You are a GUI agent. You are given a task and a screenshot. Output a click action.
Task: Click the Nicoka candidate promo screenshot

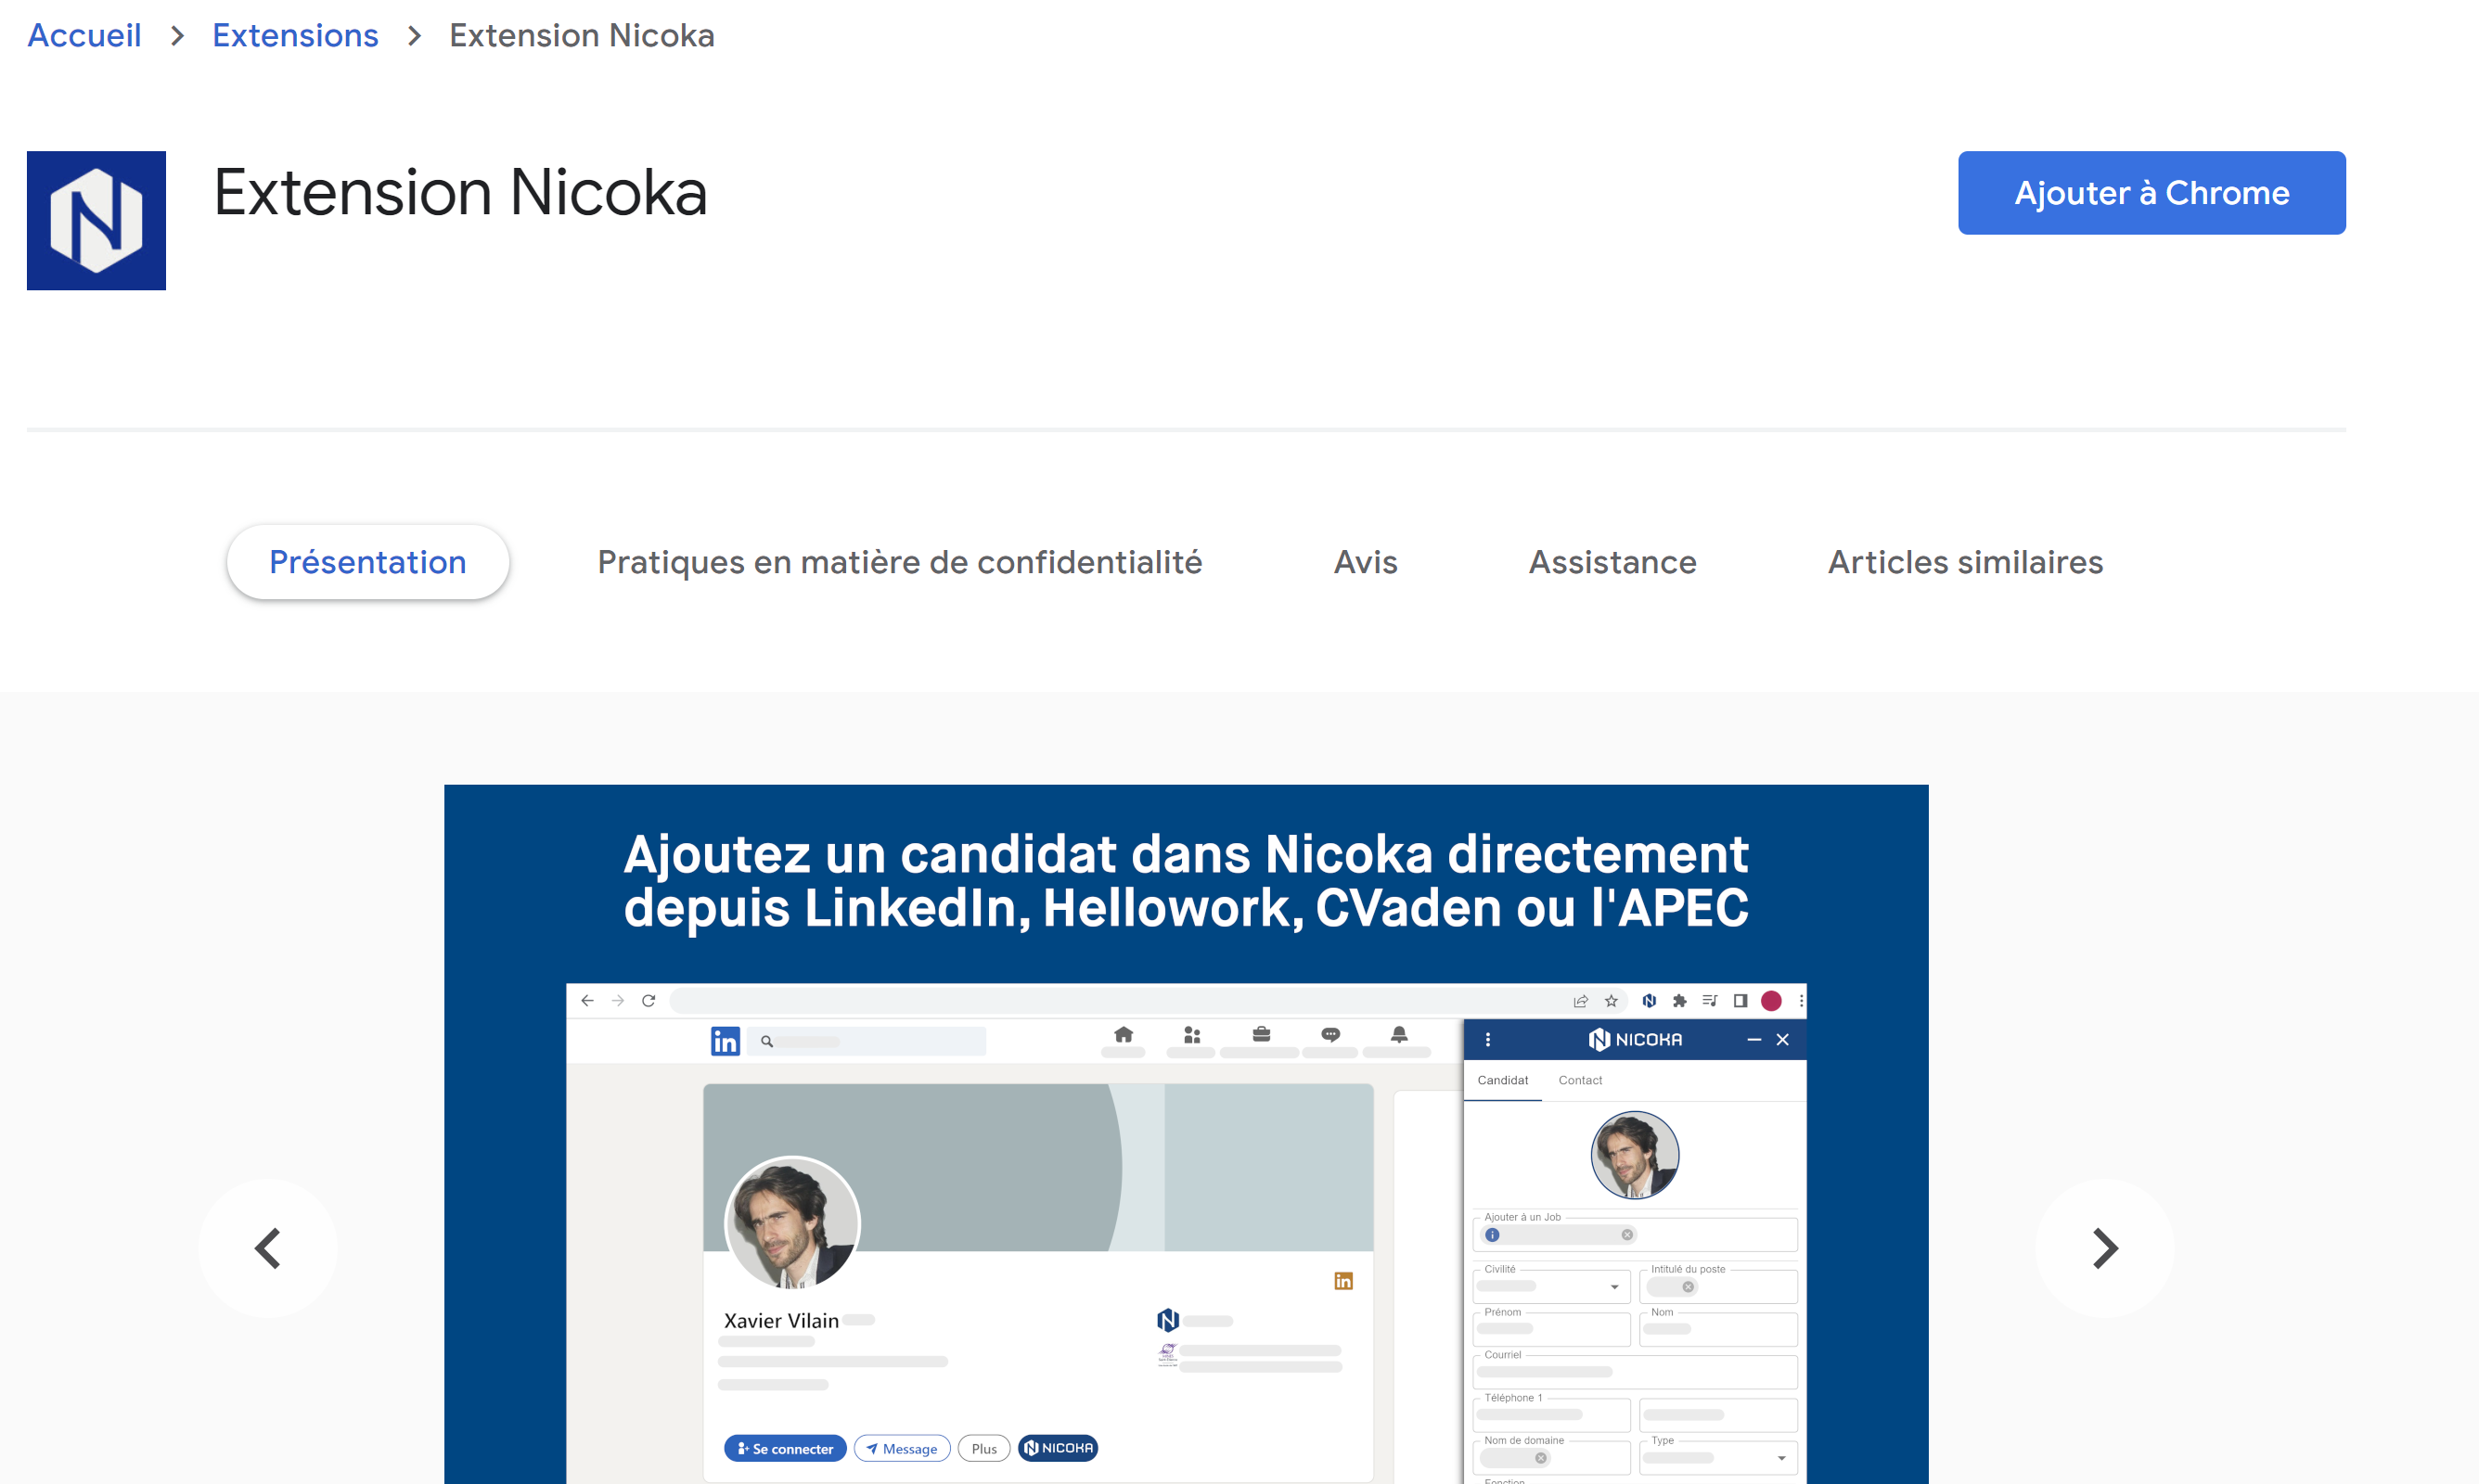pos(1186,1134)
